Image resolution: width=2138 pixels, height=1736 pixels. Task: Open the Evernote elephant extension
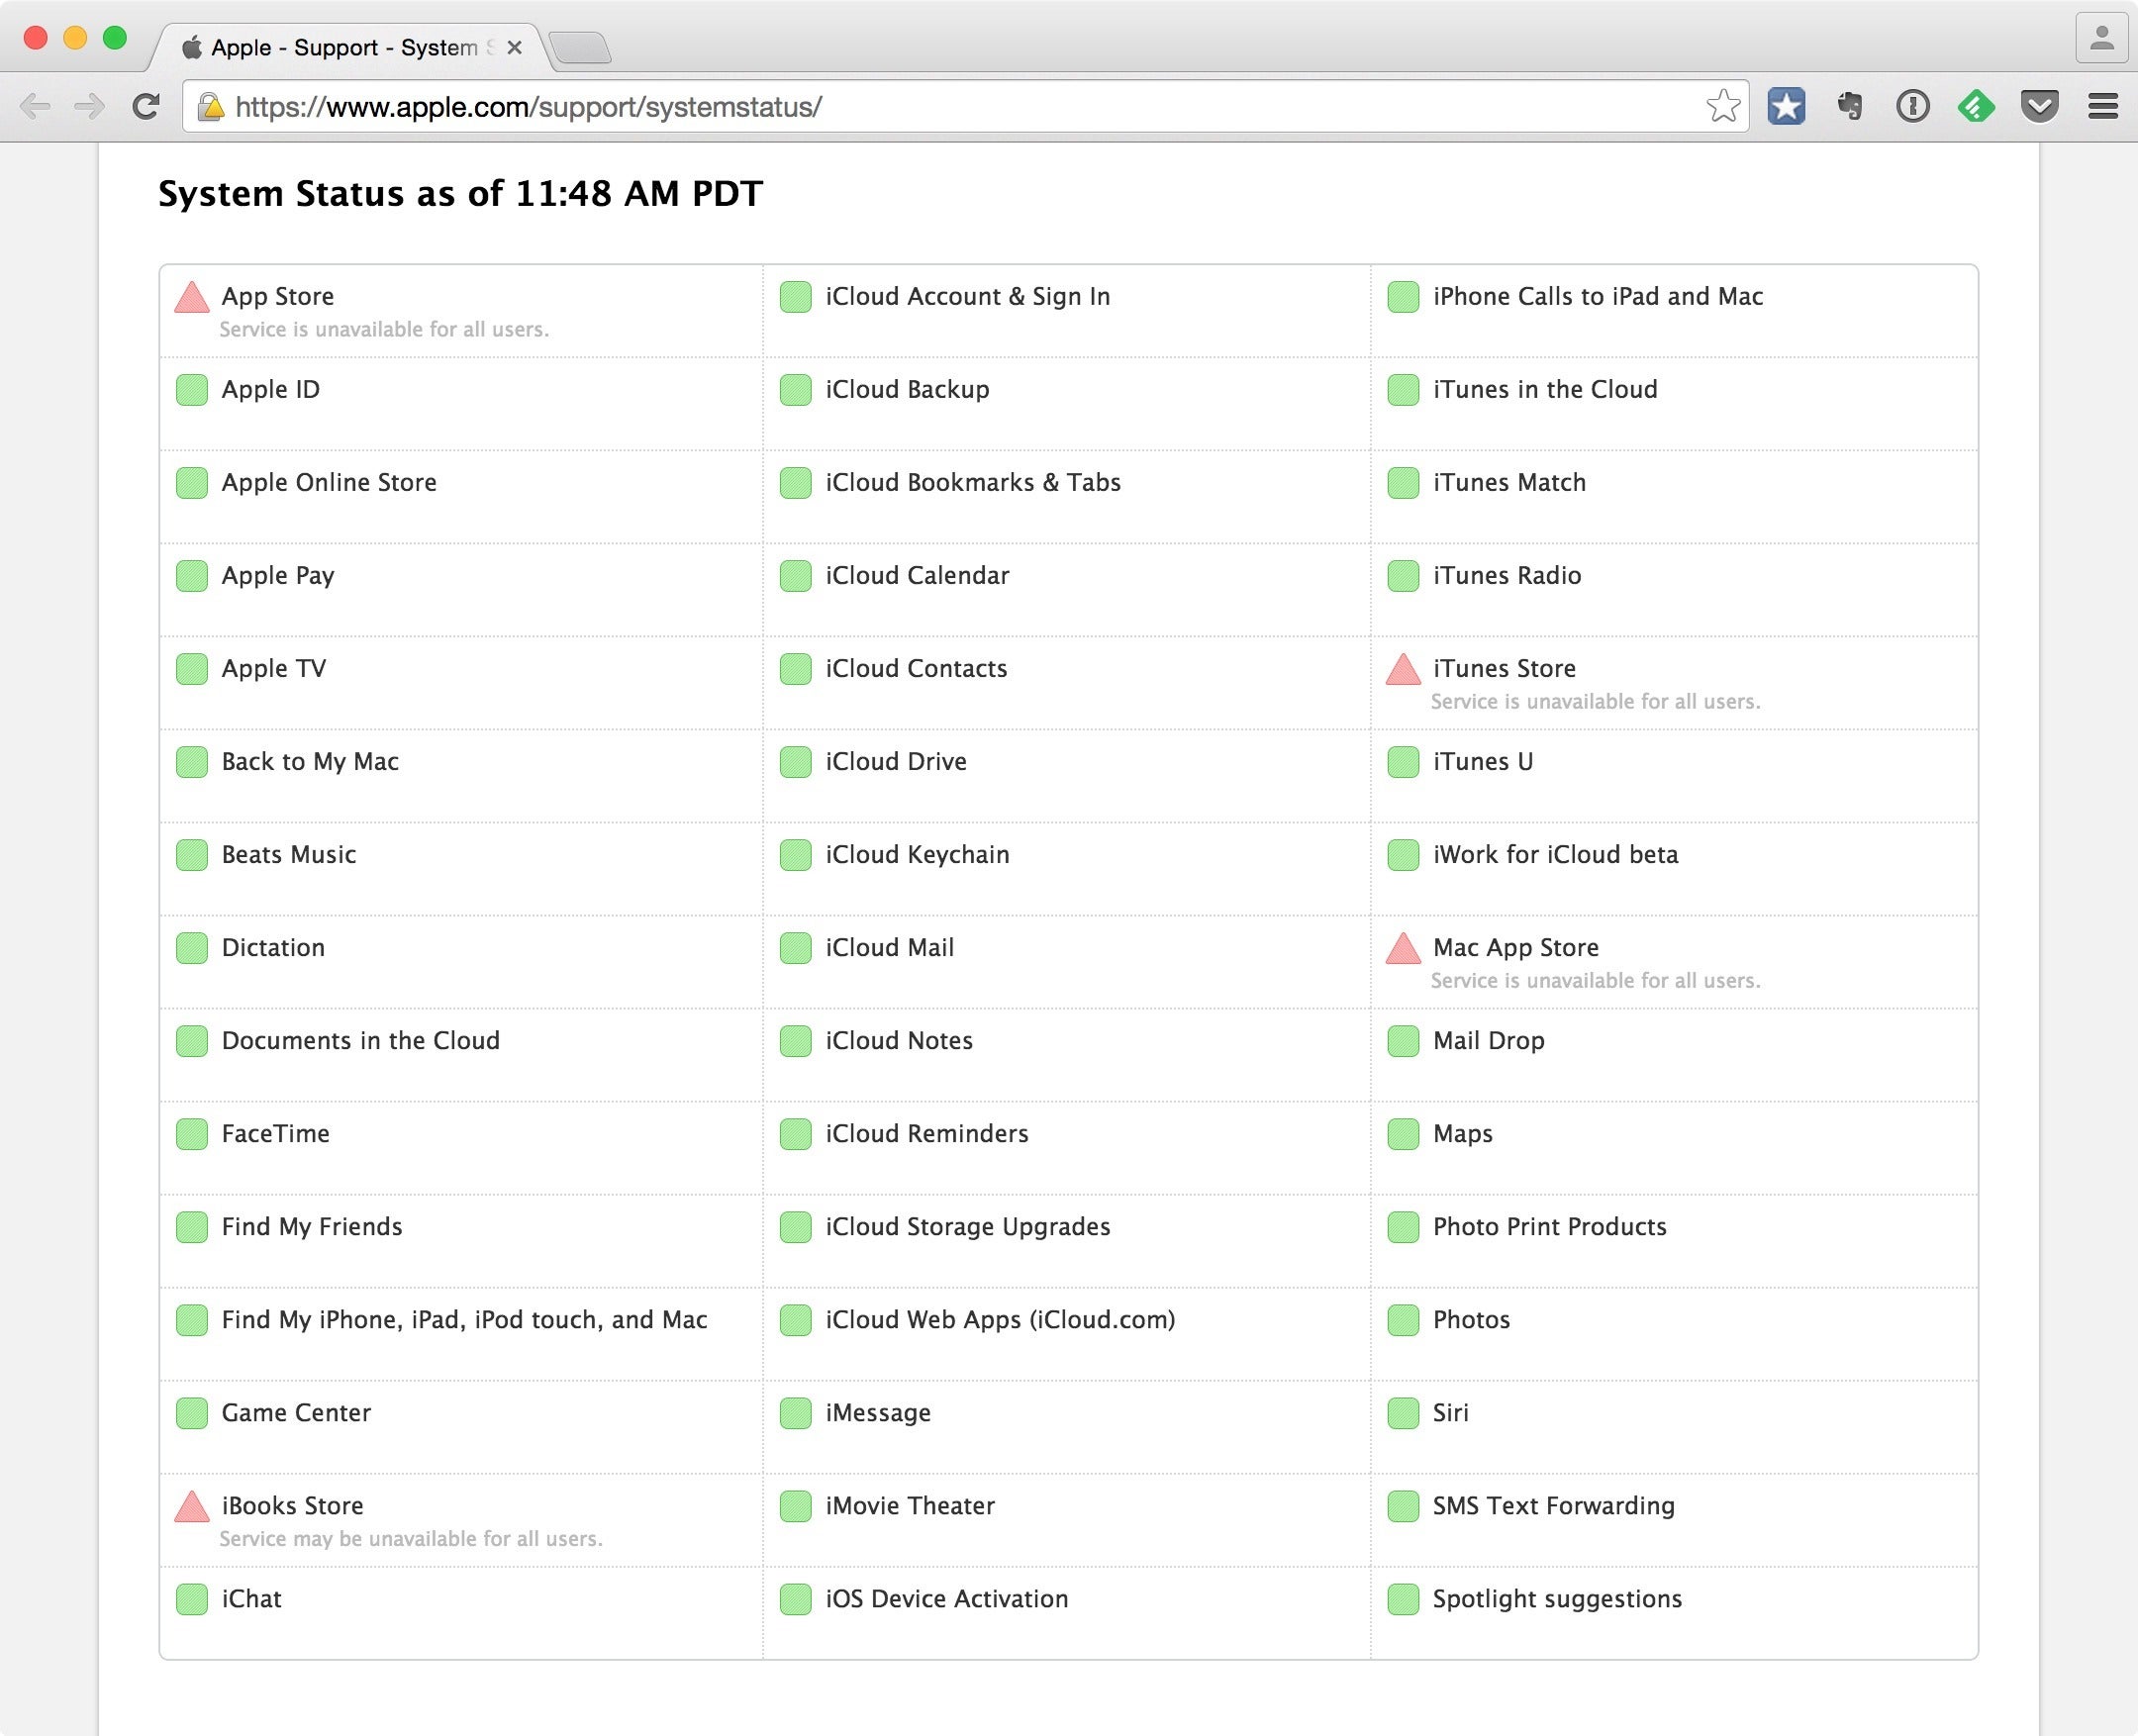point(1850,106)
